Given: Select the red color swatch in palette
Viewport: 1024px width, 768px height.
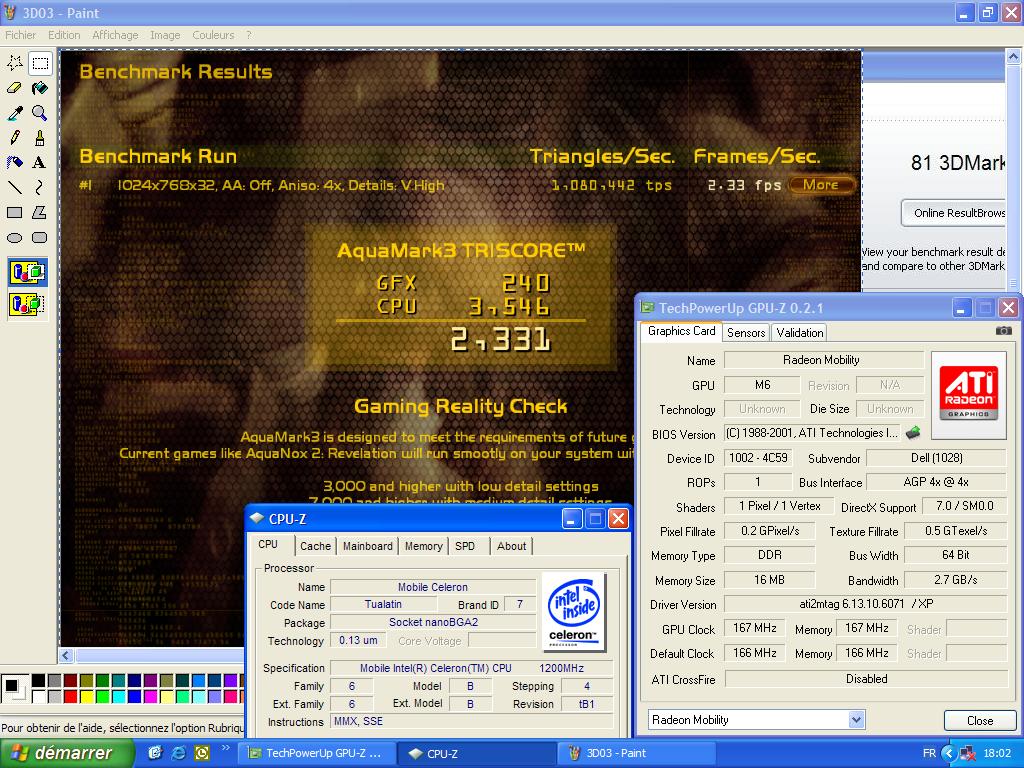Looking at the screenshot, I should (x=71, y=696).
